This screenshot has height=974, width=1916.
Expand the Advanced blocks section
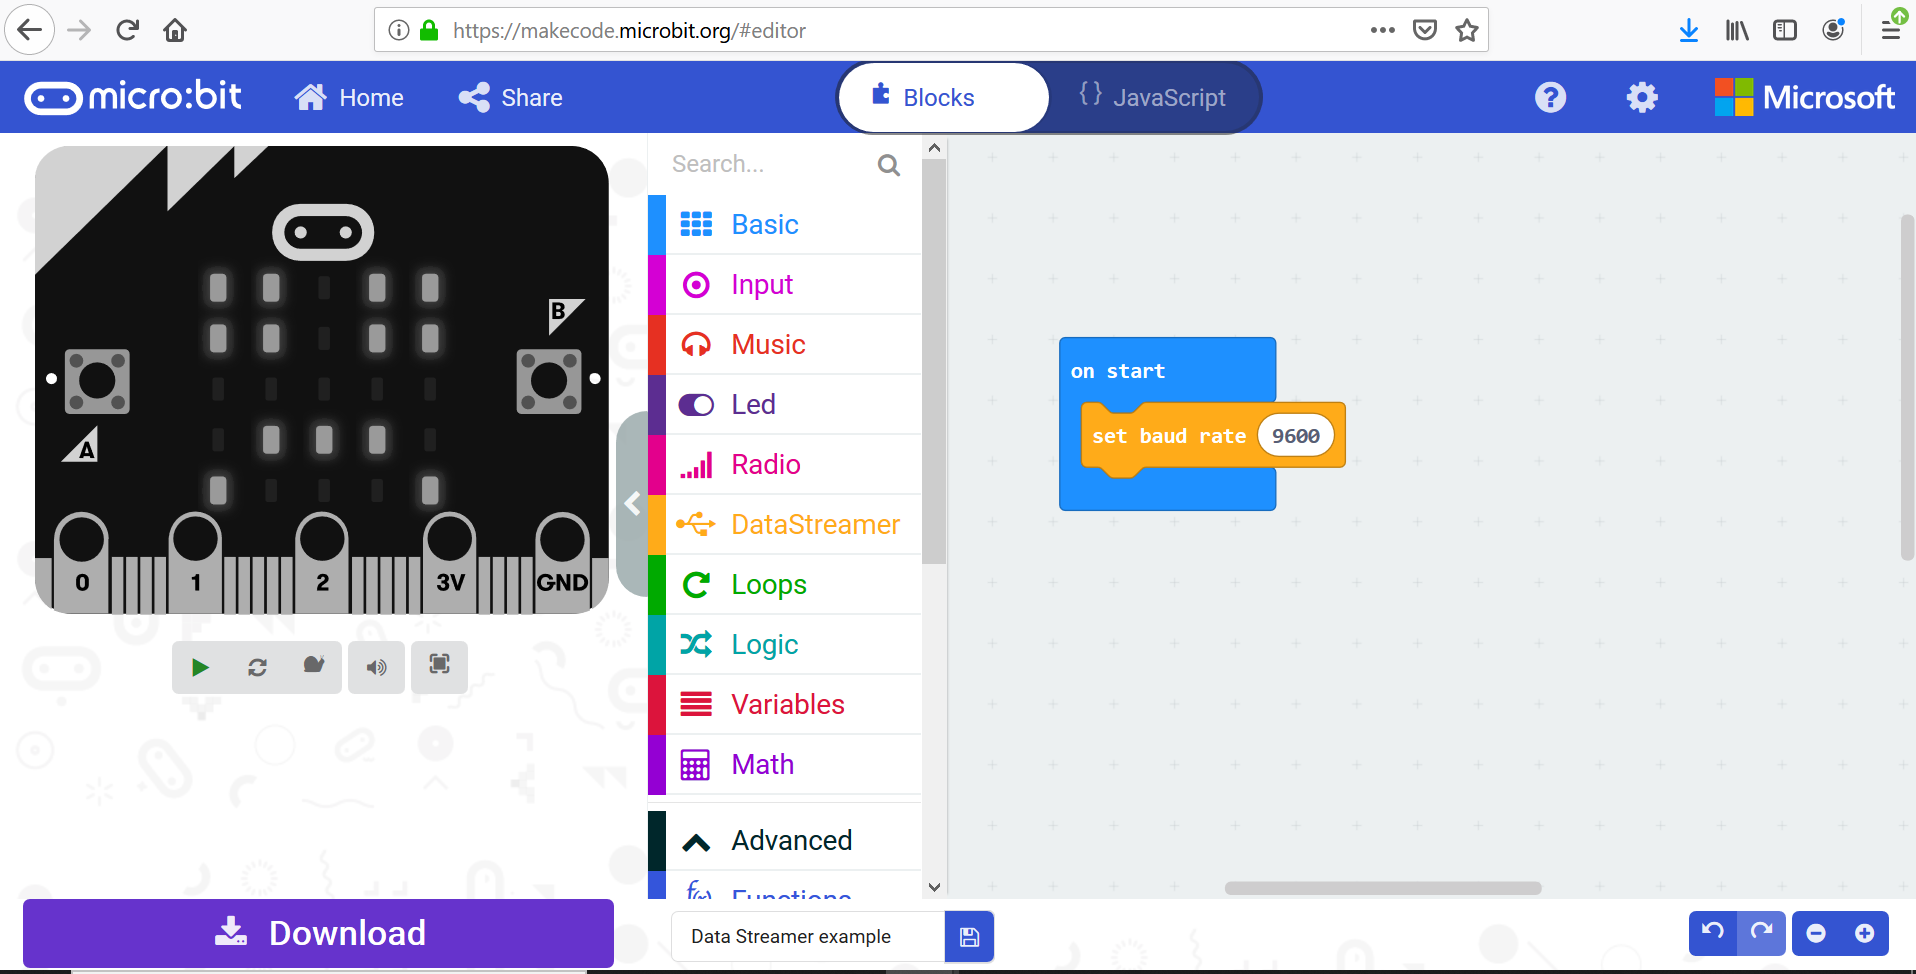tap(792, 840)
